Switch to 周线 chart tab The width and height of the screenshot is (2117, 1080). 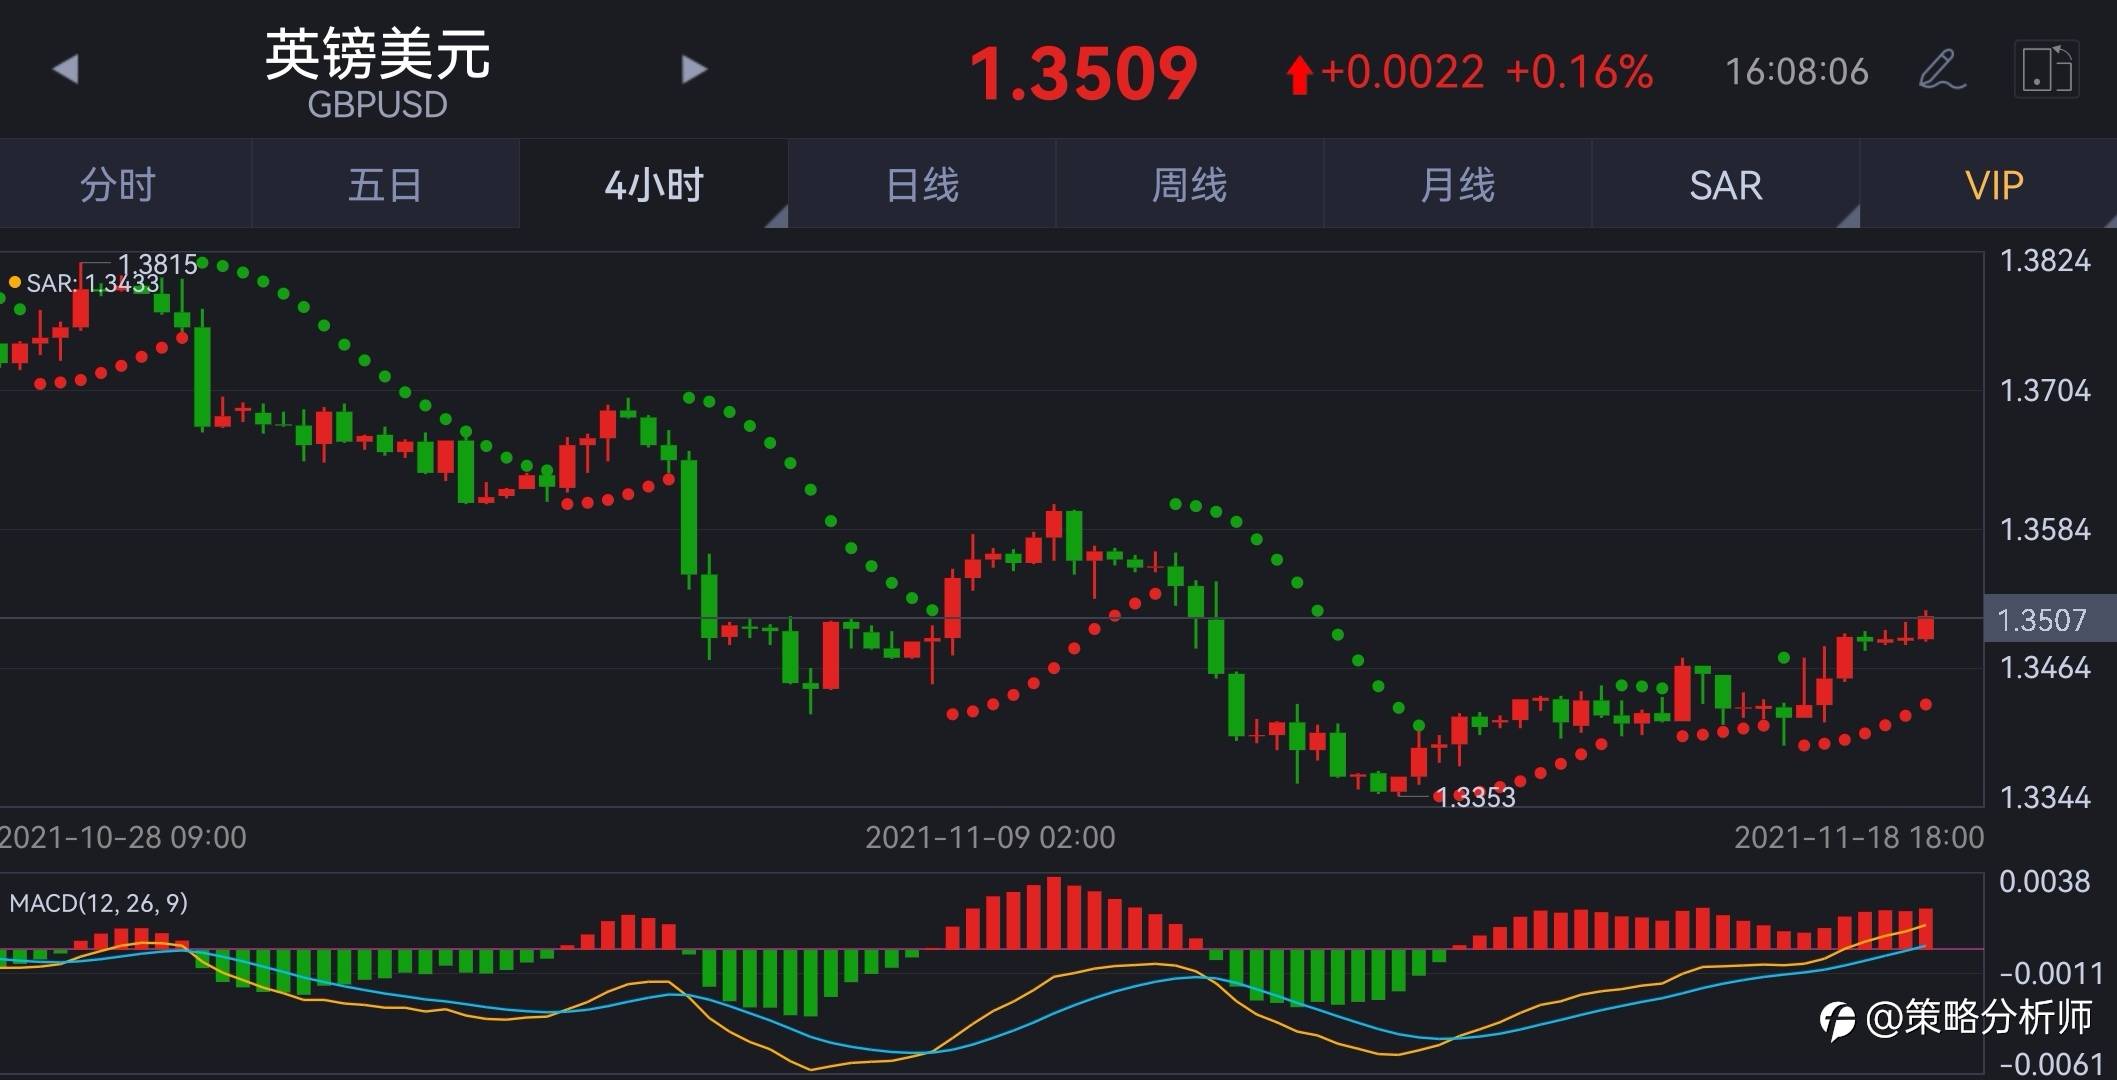[1190, 185]
